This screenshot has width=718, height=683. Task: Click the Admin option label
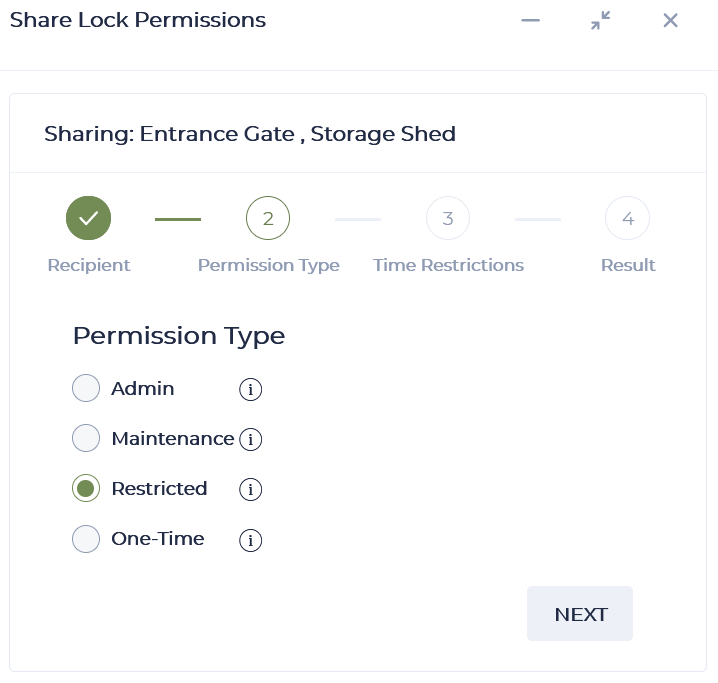point(143,389)
